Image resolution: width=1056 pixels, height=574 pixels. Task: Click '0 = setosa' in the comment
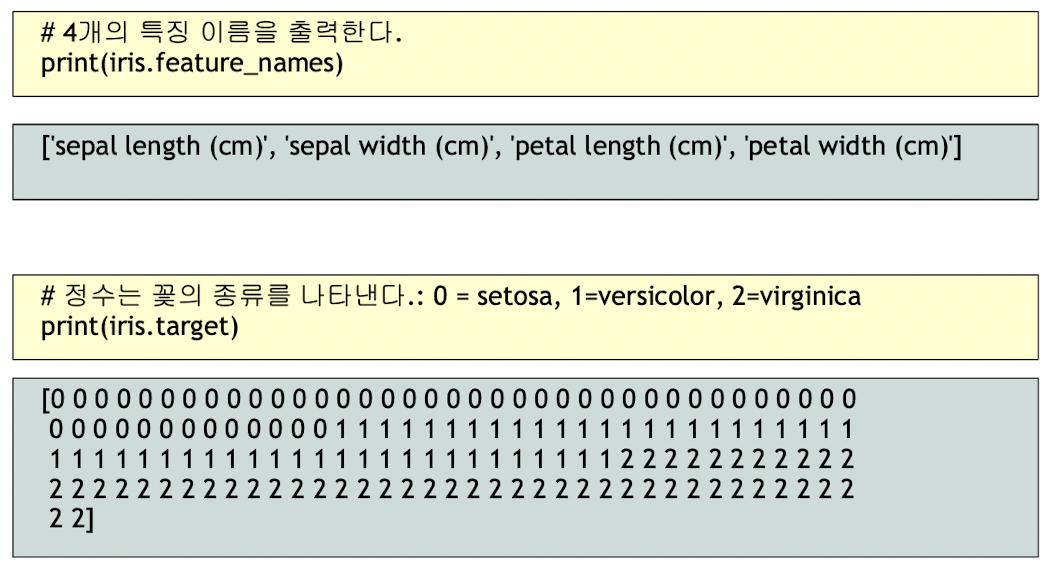coord(493,296)
